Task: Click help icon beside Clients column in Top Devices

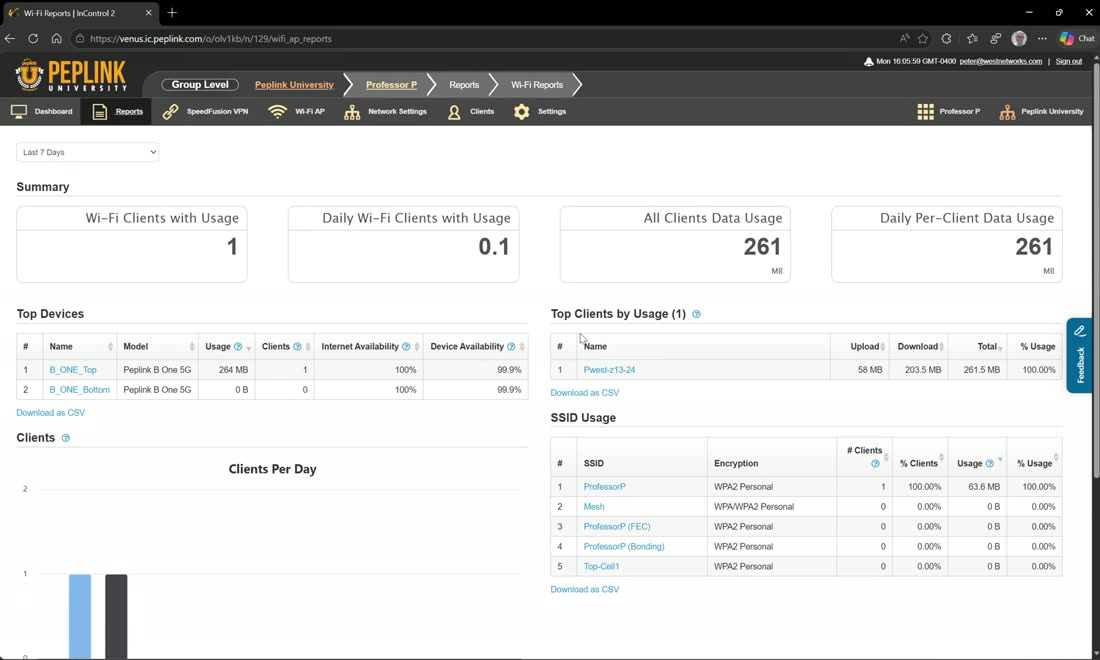Action: pos(297,346)
